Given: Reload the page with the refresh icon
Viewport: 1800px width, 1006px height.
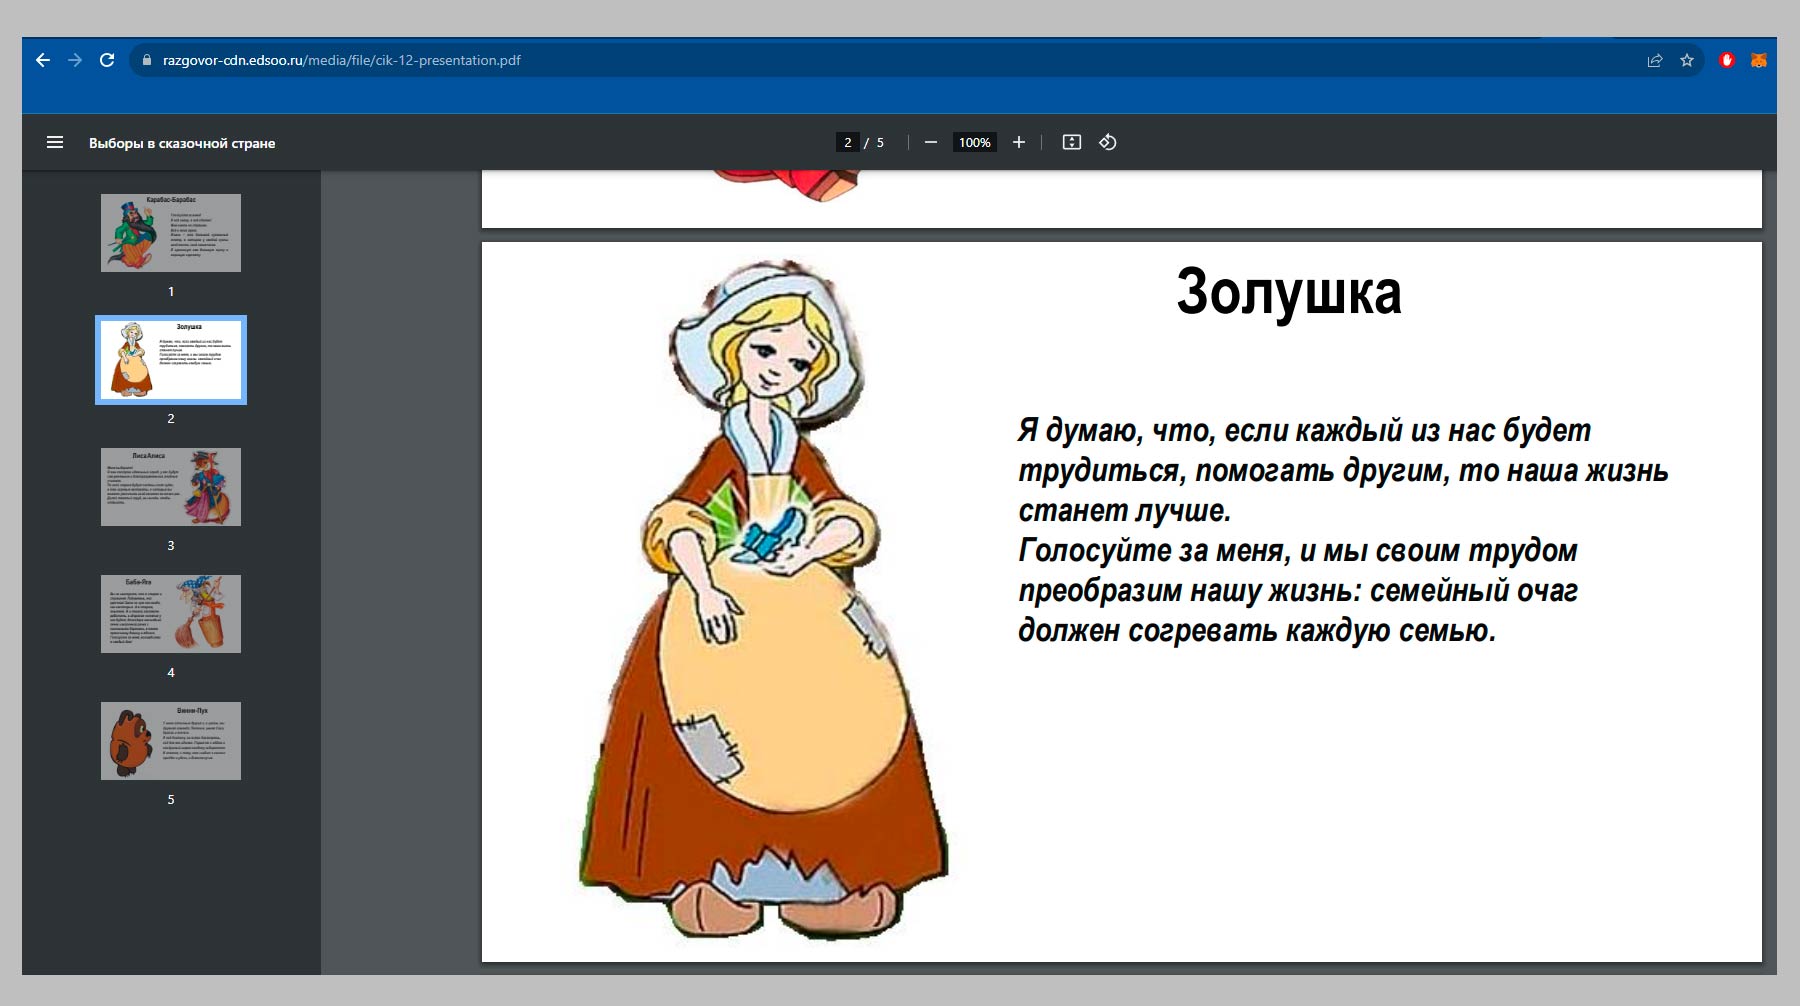Looking at the screenshot, I should (x=107, y=60).
